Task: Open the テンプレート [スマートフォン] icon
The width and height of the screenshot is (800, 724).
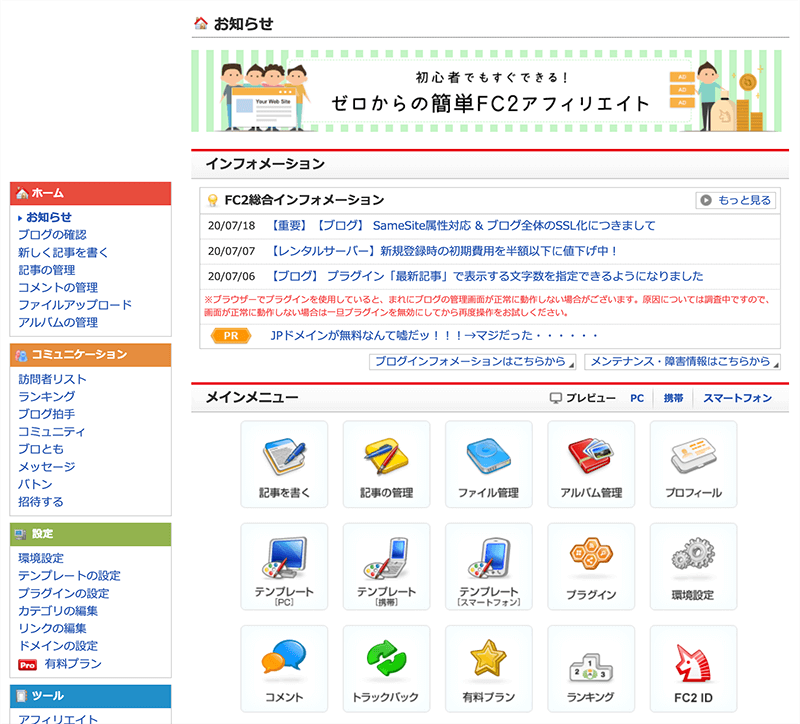Action: pyautogui.click(x=489, y=566)
